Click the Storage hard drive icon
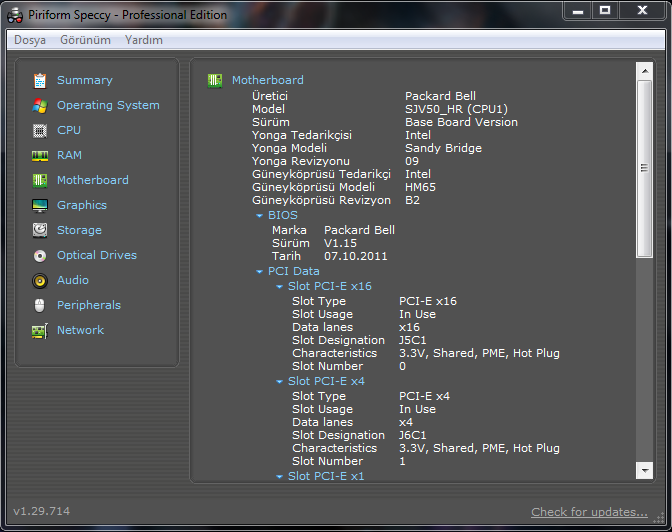Image resolution: width=672 pixels, height=532 pixels. tap(40, 230)
